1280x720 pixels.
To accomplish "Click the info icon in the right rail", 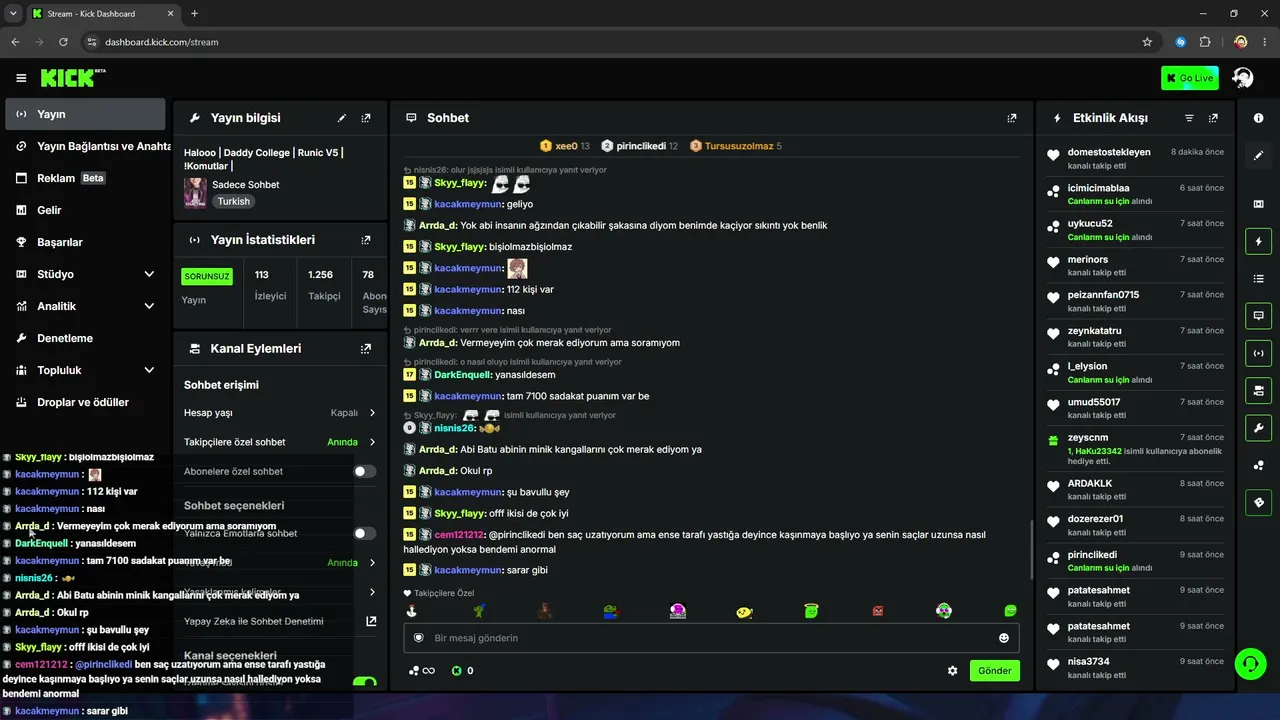I will point(1258,118).
